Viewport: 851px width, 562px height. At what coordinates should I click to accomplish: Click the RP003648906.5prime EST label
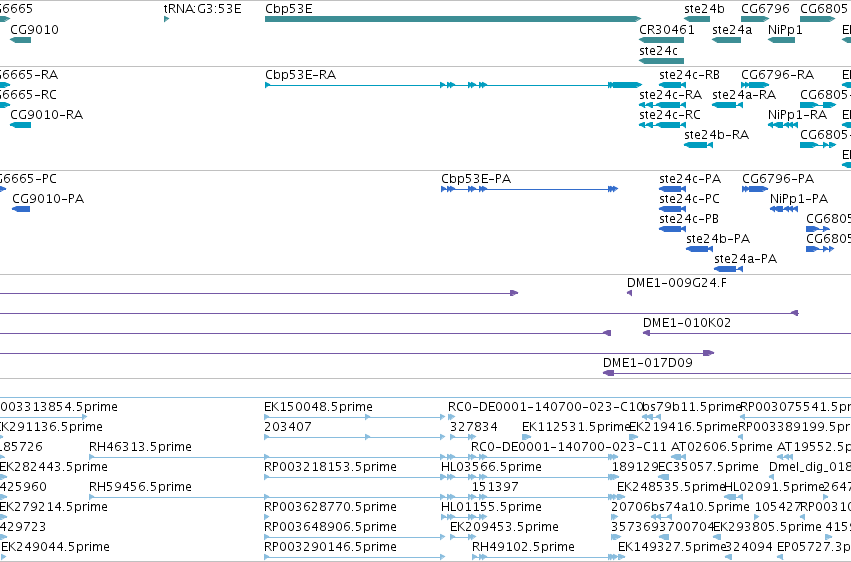click(x=331, y=527)
